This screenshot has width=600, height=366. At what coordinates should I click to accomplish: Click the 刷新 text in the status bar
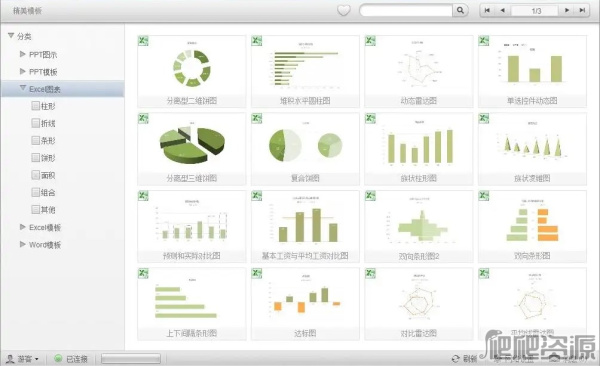tap(470, 359)
